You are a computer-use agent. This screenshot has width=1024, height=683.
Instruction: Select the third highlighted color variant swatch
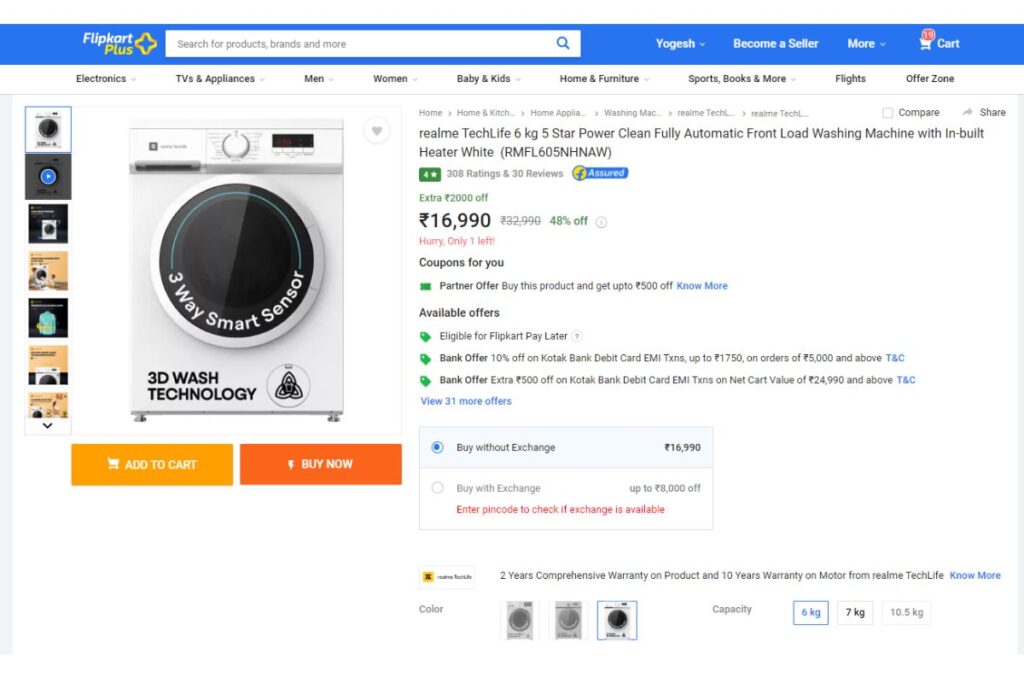pos(617,620)
